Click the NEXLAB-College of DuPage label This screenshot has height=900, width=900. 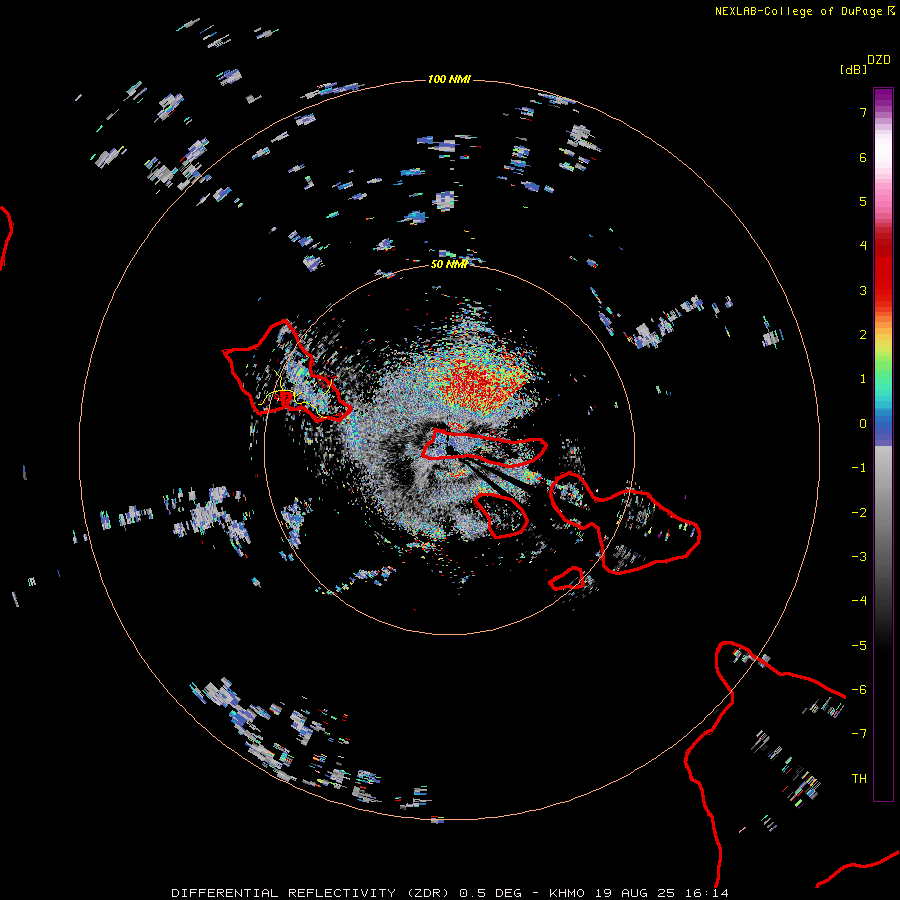point(805,11)
